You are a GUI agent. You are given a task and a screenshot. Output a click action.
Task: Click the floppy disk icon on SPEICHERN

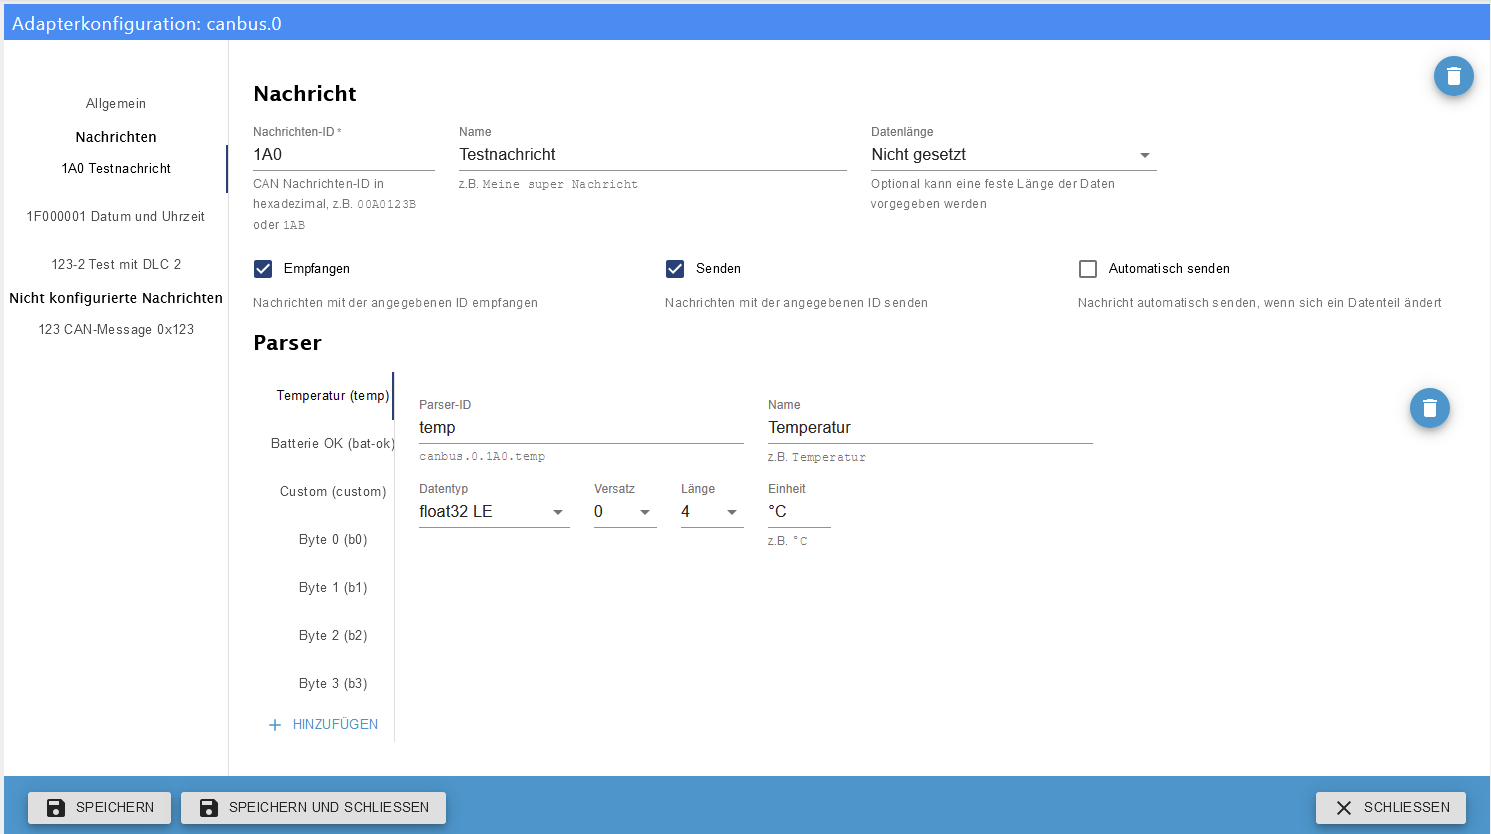(56, 808)
